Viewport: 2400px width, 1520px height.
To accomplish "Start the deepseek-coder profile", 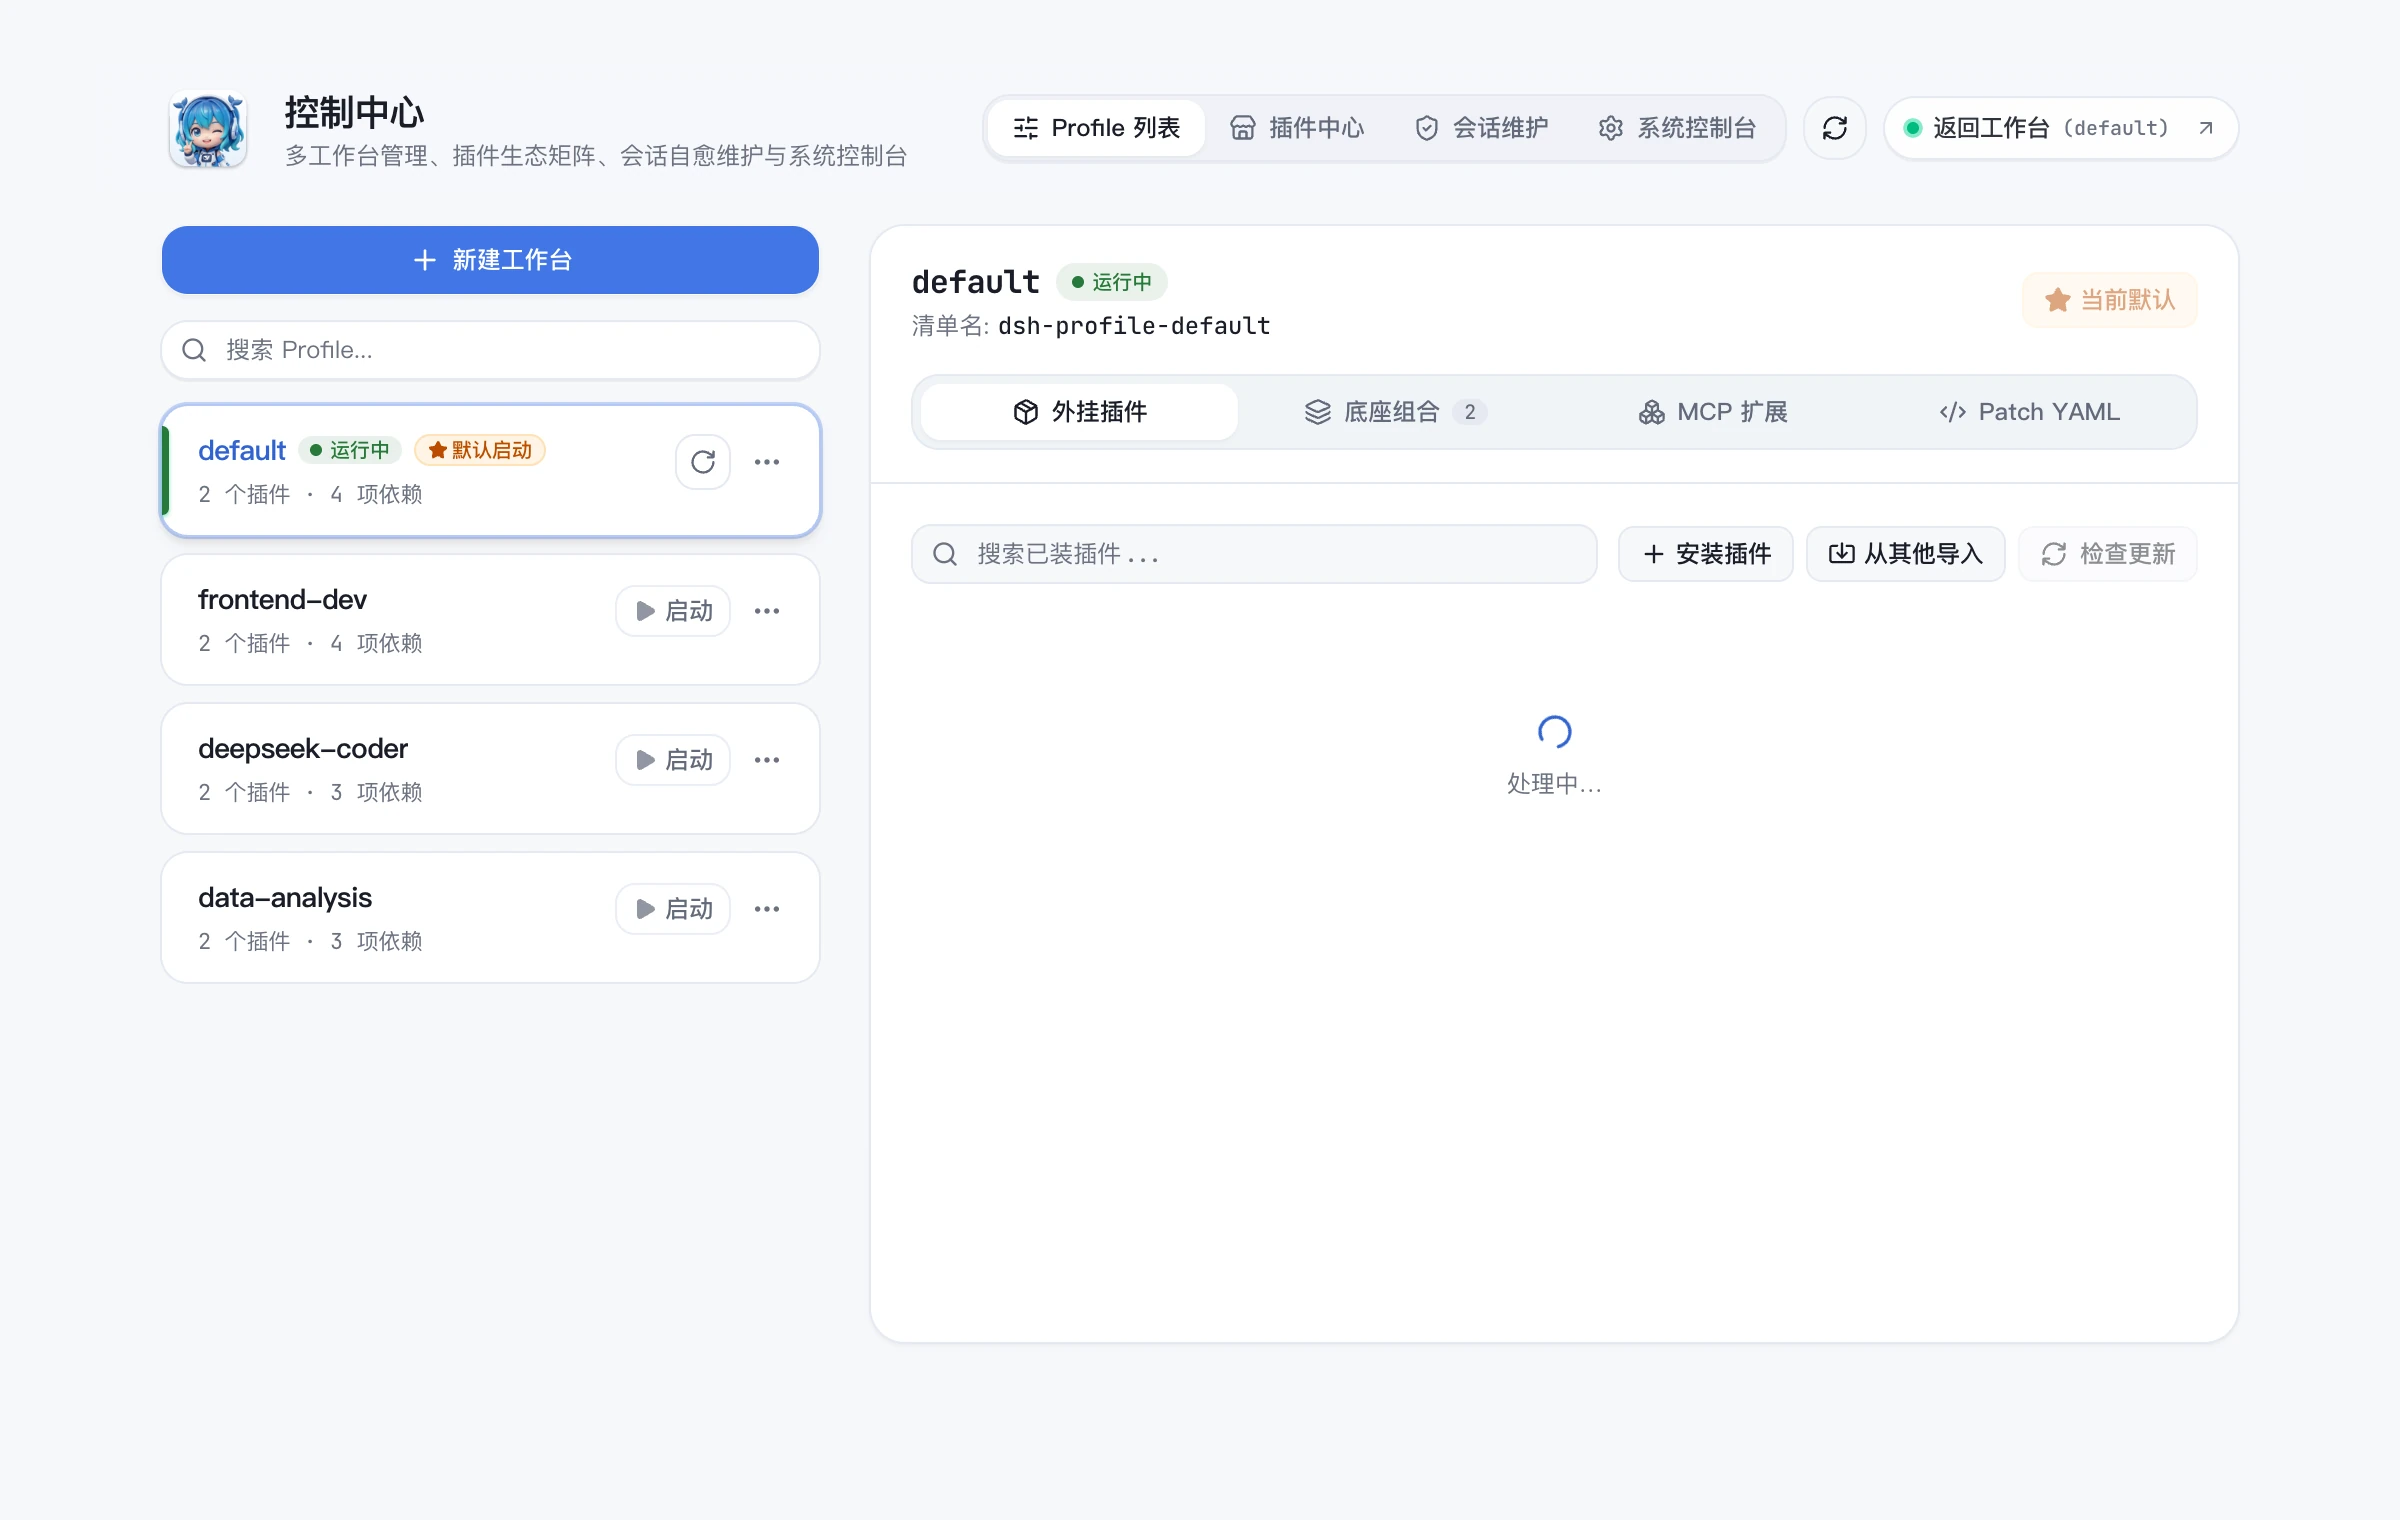I will coord(673,760).
